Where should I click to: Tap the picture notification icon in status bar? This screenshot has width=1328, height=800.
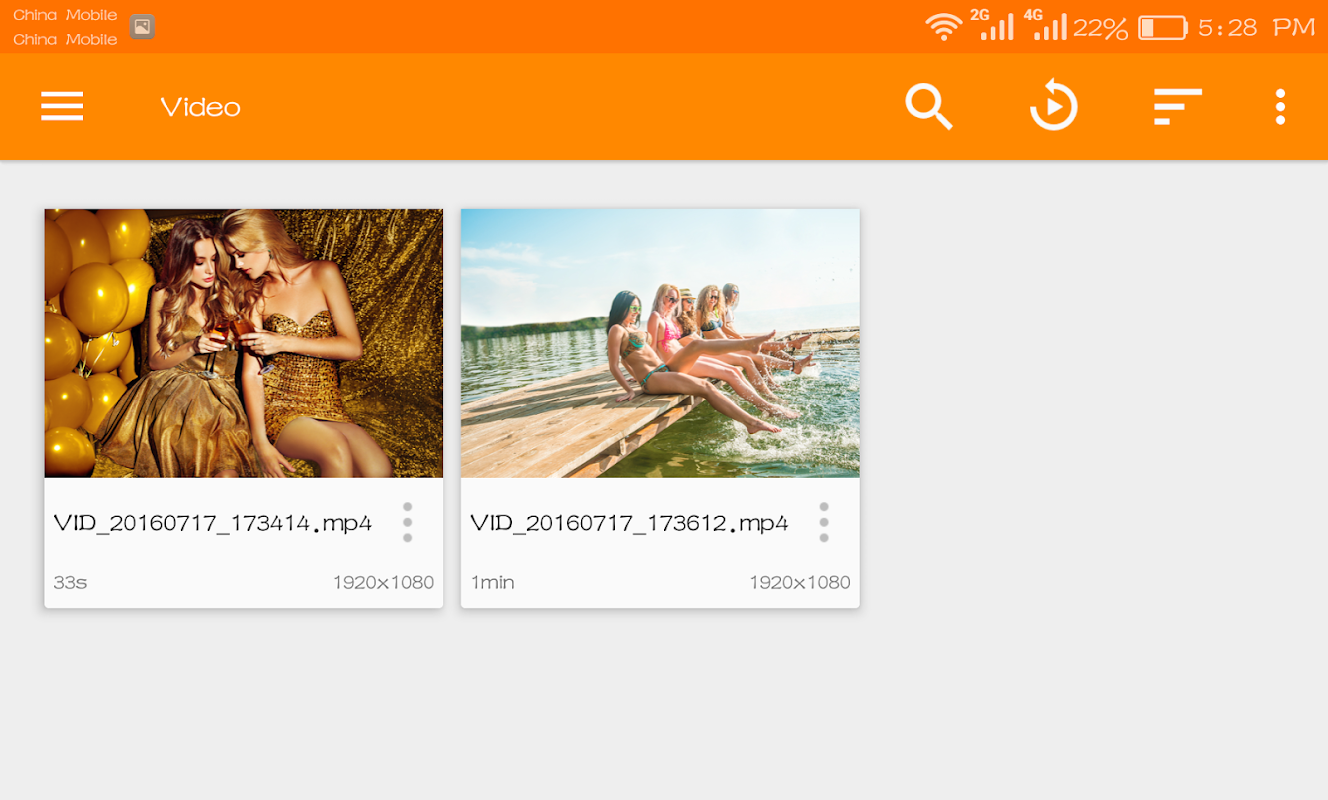coord(142,27)
